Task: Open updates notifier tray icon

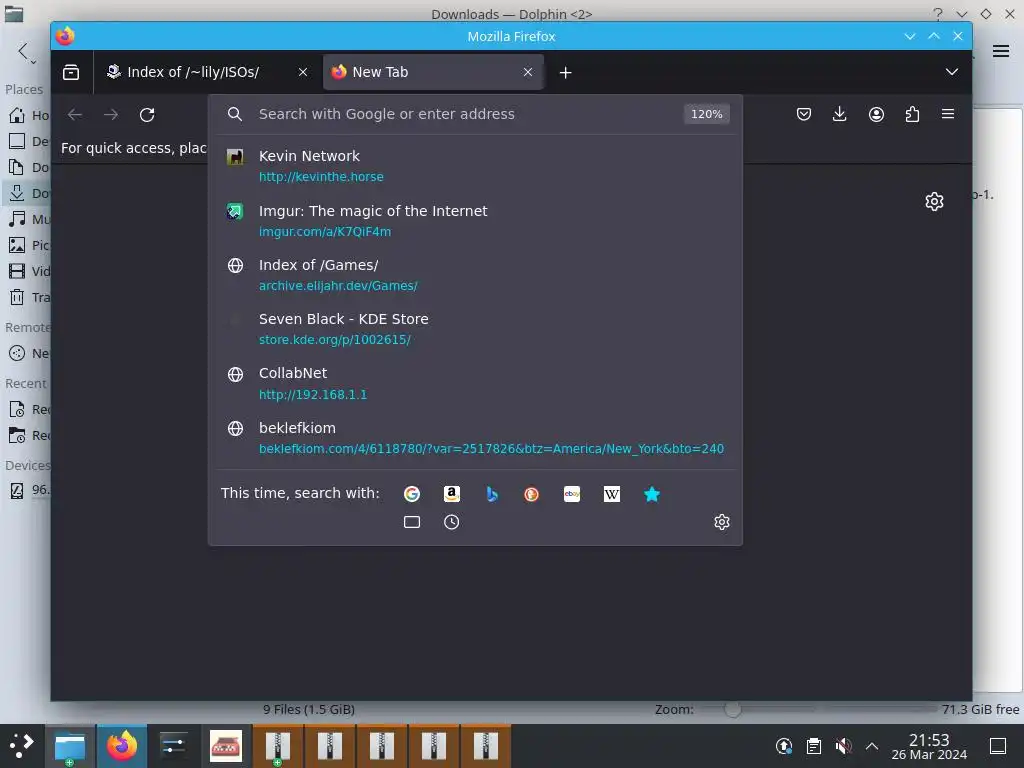Action: (x=784, y=746)
